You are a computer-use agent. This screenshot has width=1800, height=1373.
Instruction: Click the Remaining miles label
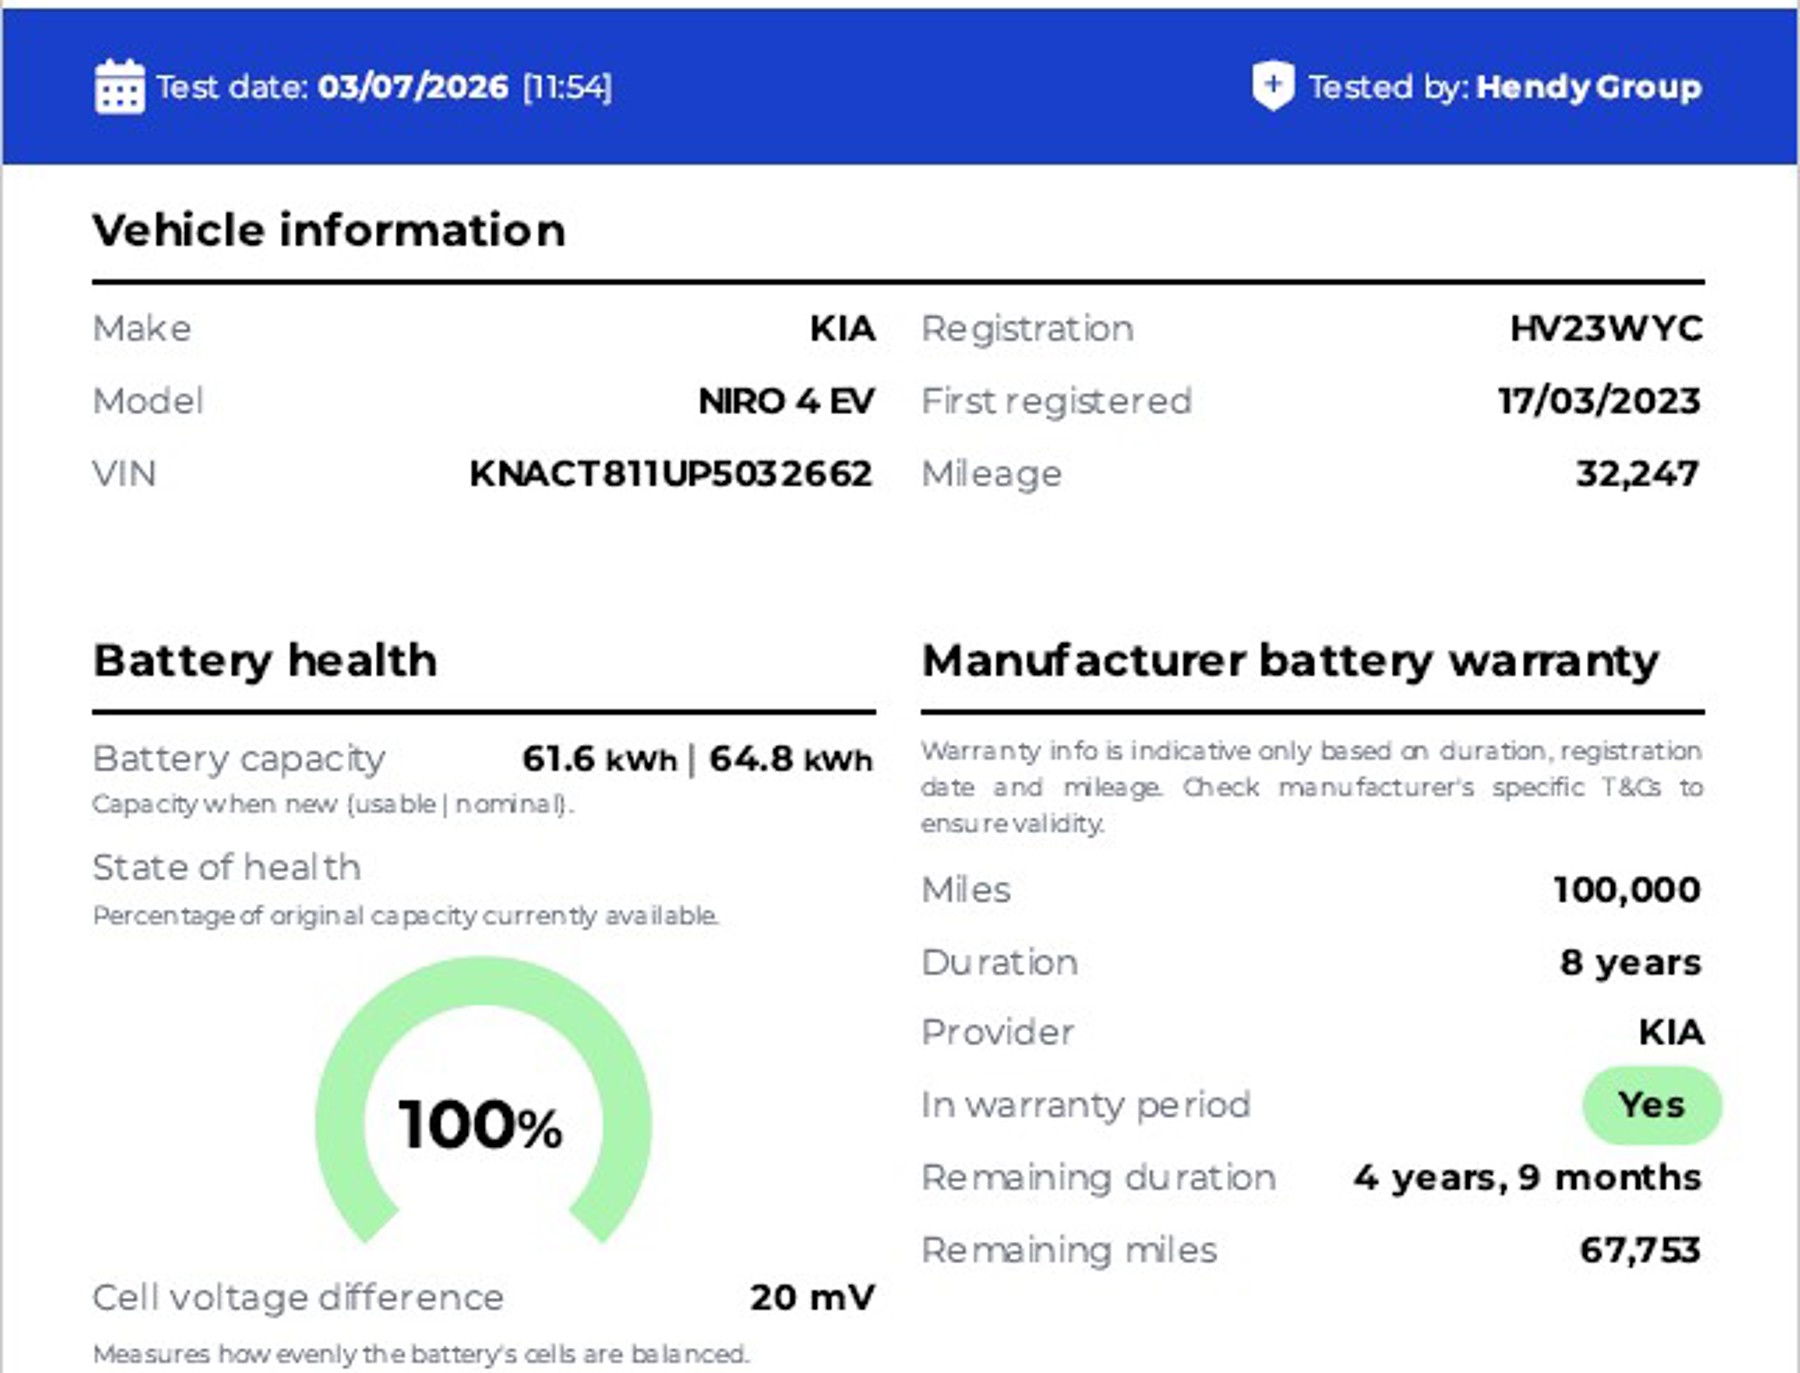pos(1069,1249)
